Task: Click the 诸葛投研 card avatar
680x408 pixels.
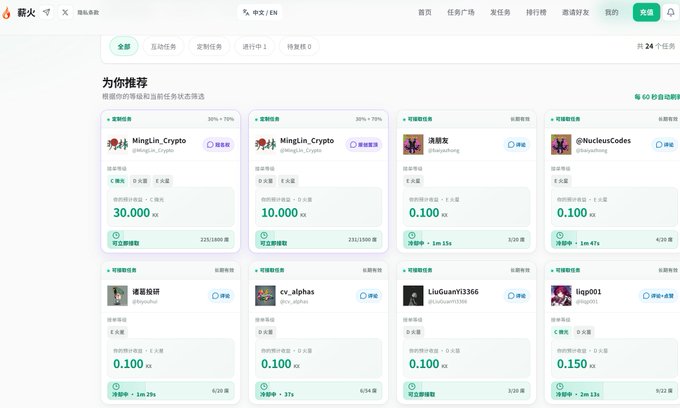Action: [x=118, y=296]
